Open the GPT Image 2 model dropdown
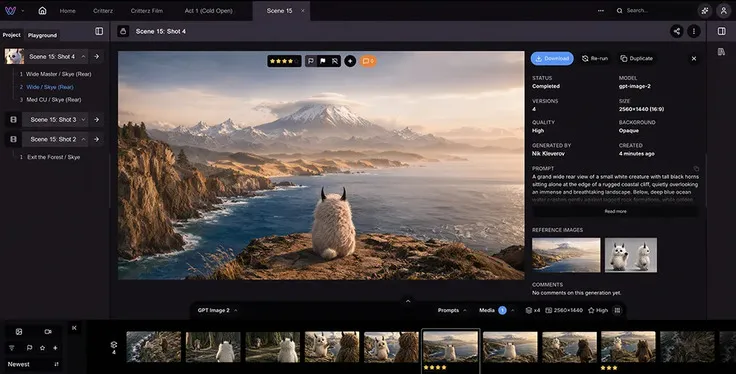Image resolution: width=736 pixels, height=374 pixels. [x=217, y=310]
